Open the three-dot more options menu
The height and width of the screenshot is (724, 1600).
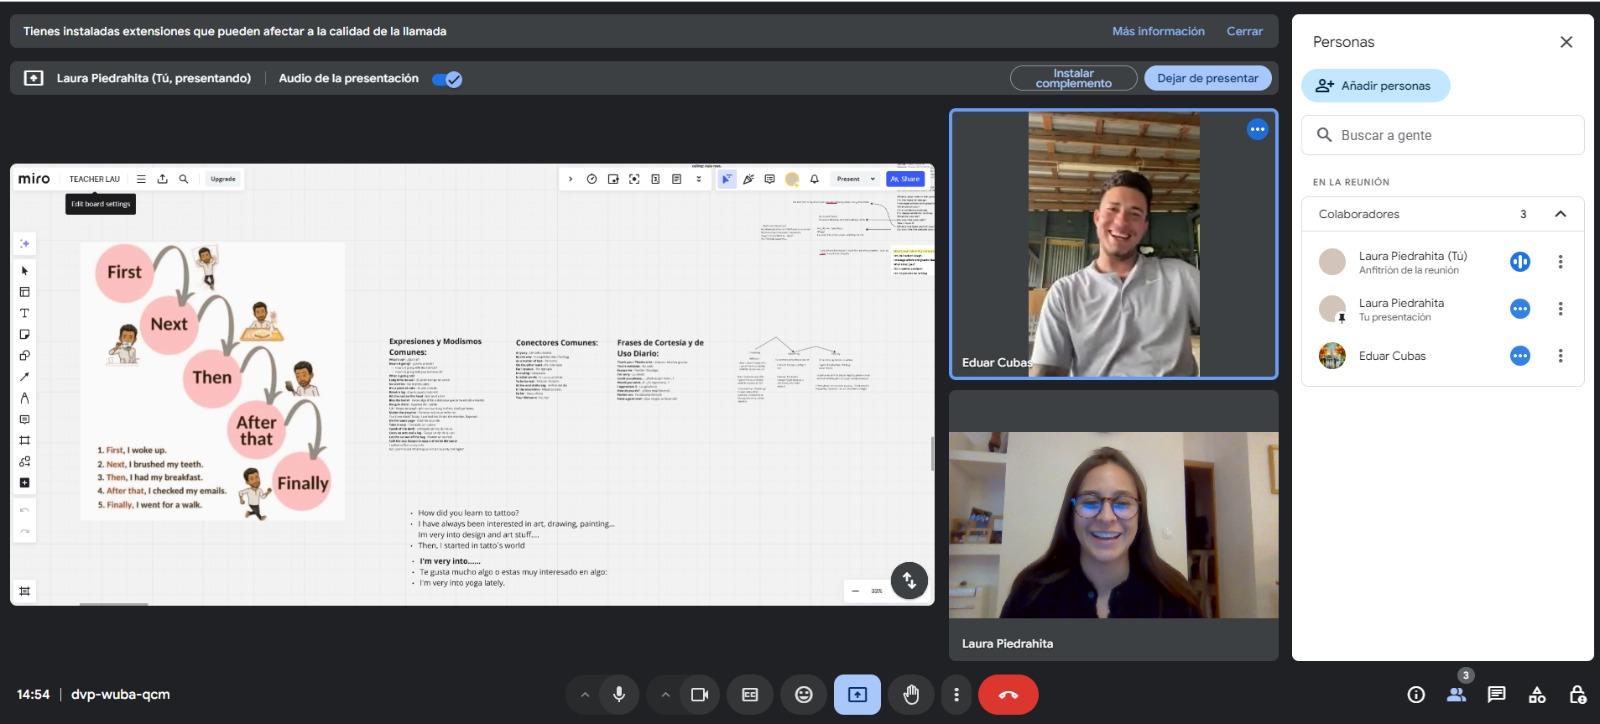pyautogui.click(x=956, y=694)
